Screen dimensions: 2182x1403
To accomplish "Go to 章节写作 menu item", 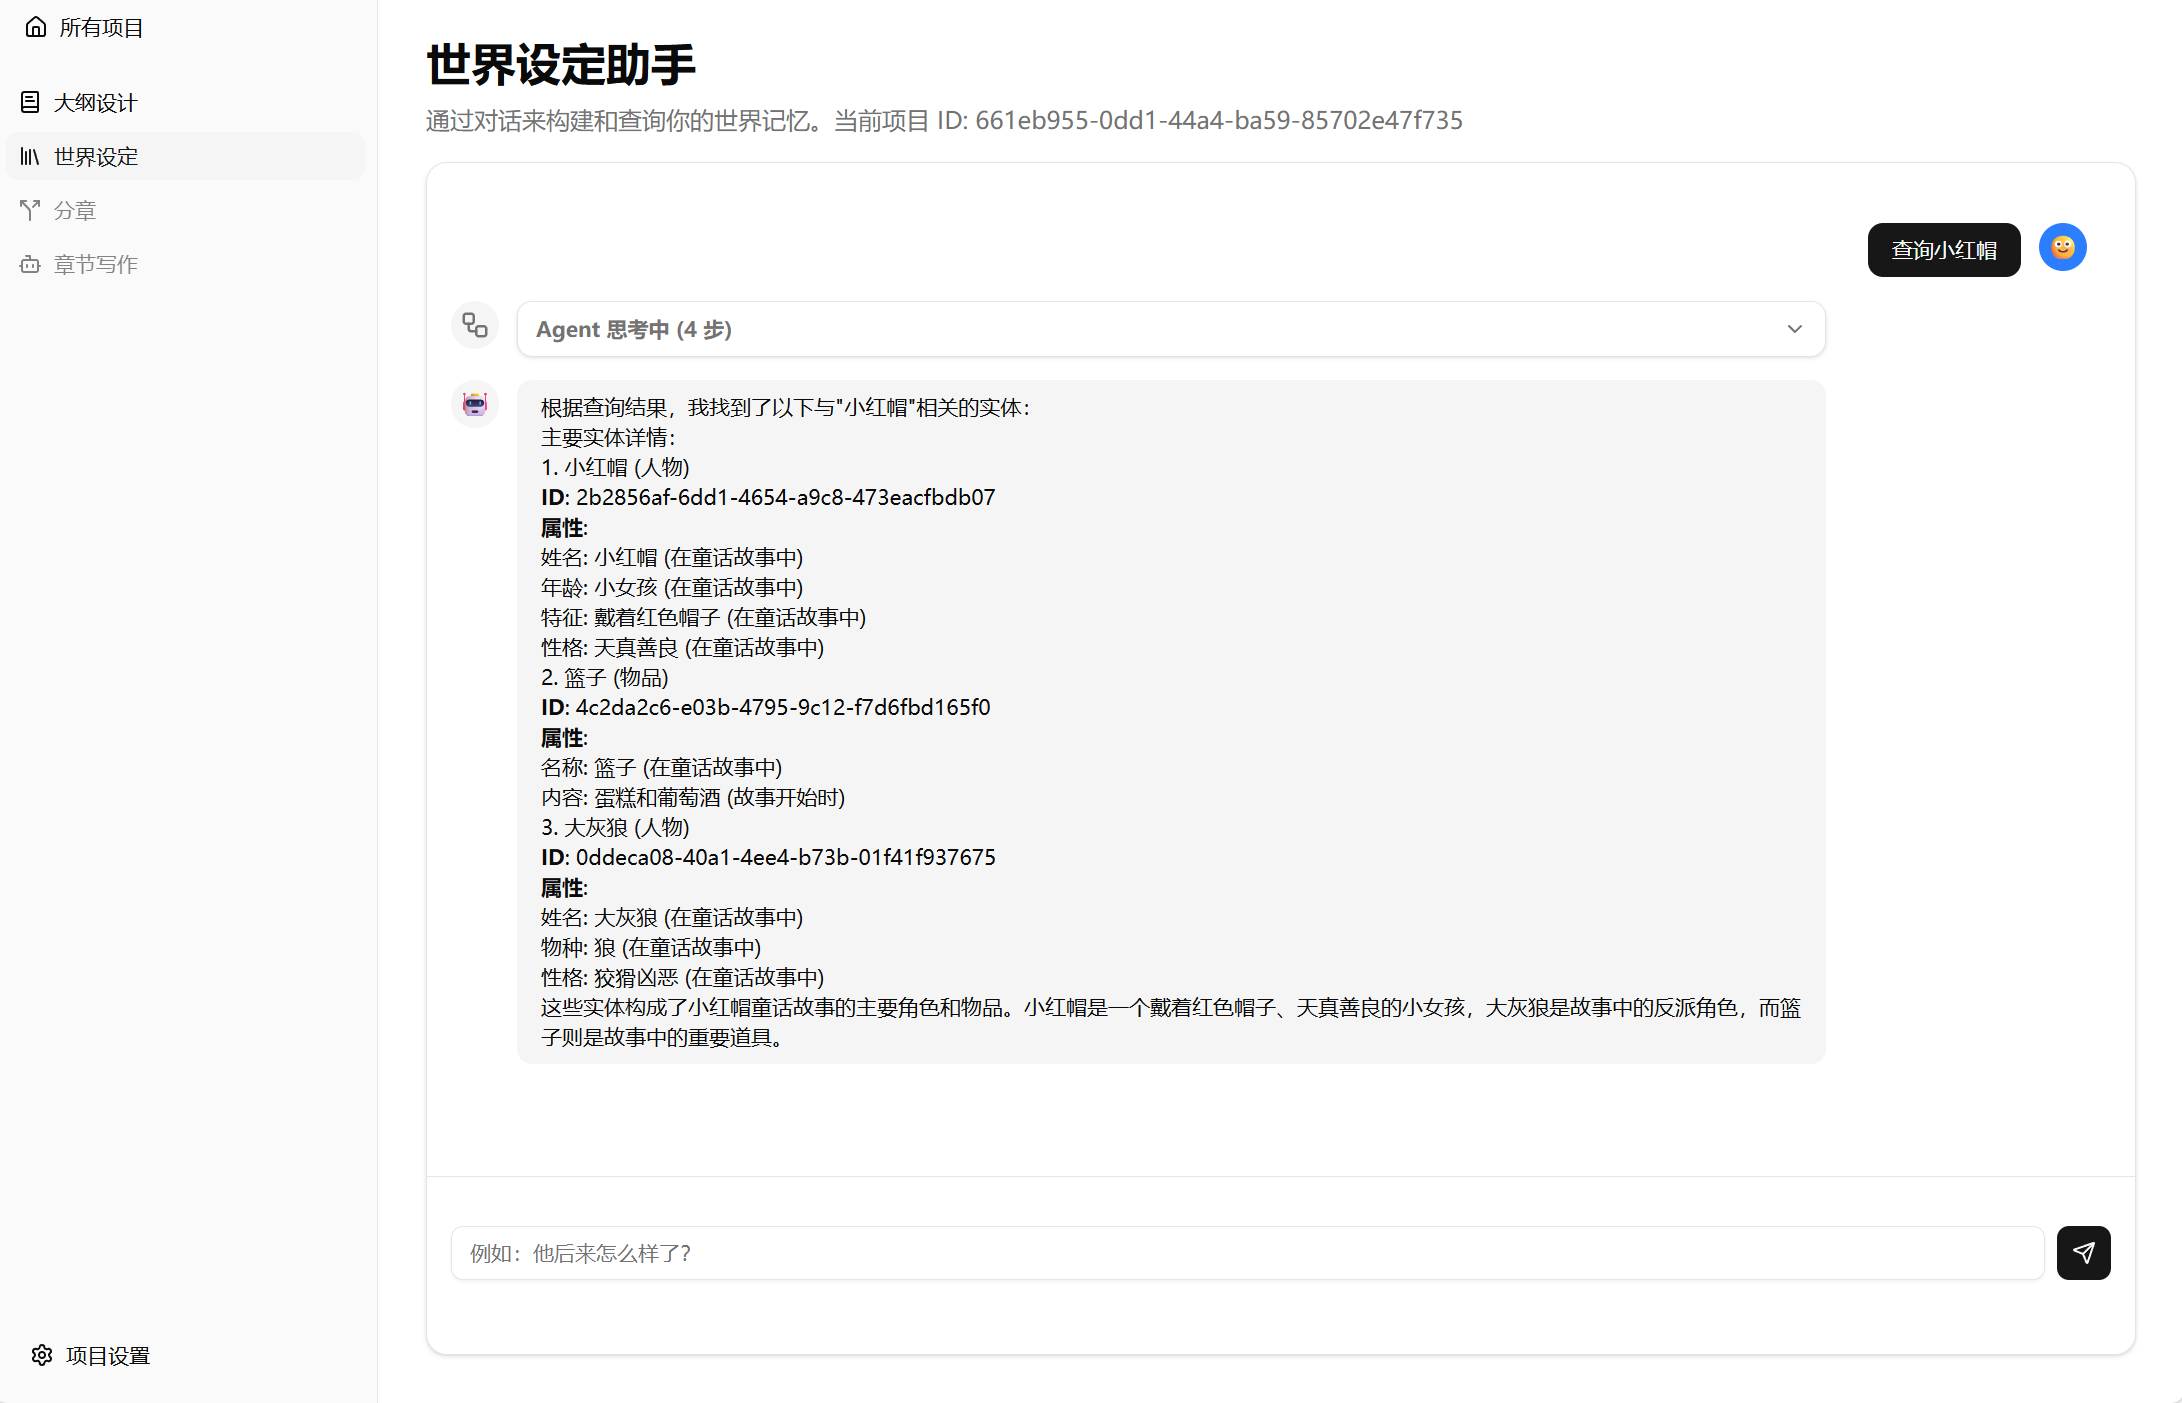I will click(96, 264).
